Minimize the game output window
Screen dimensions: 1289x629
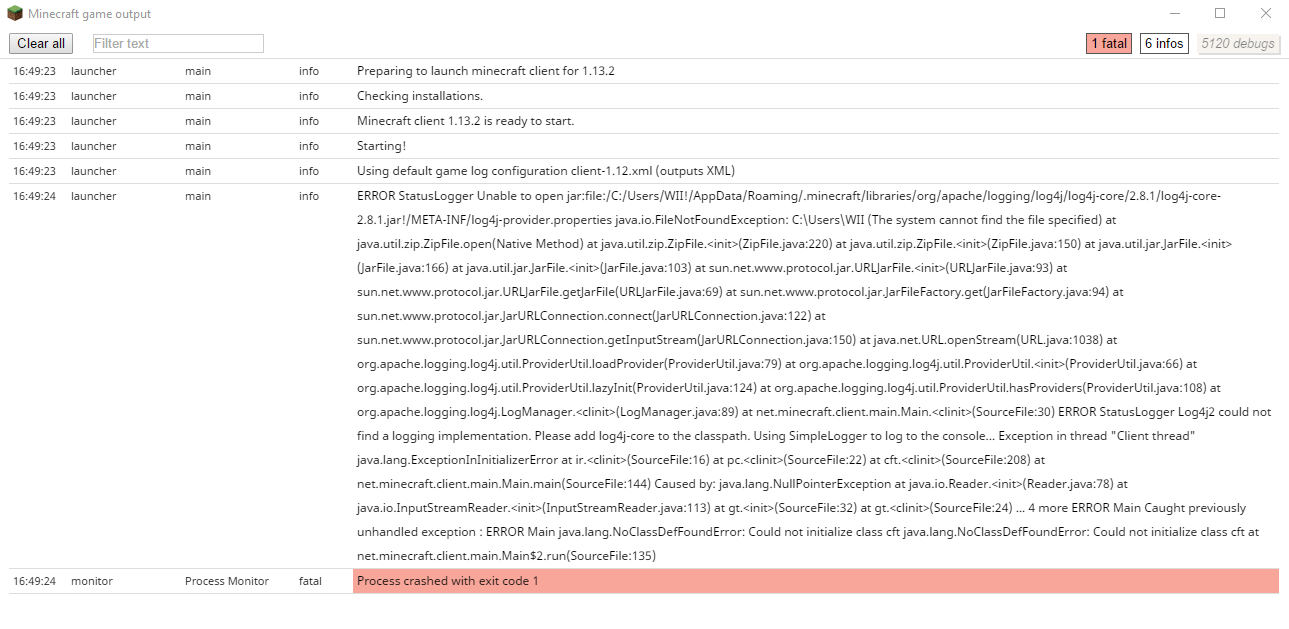[x=1174, y=14]
